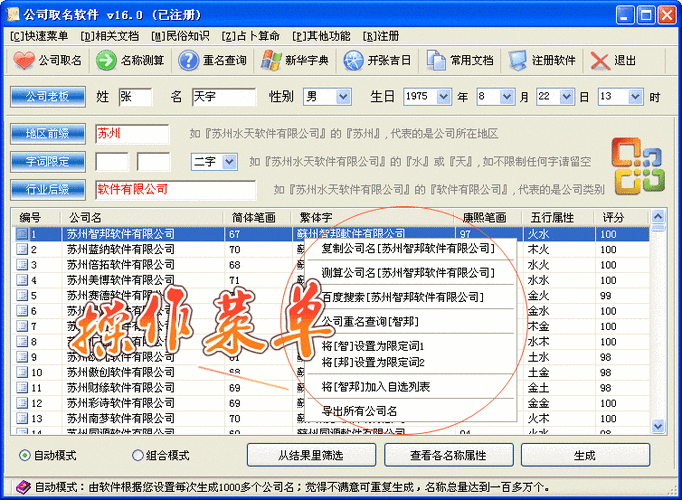Viewport: 682px width, 500px height.
Task: Click the given name 名 input field
Action: [x=224, y=97]
